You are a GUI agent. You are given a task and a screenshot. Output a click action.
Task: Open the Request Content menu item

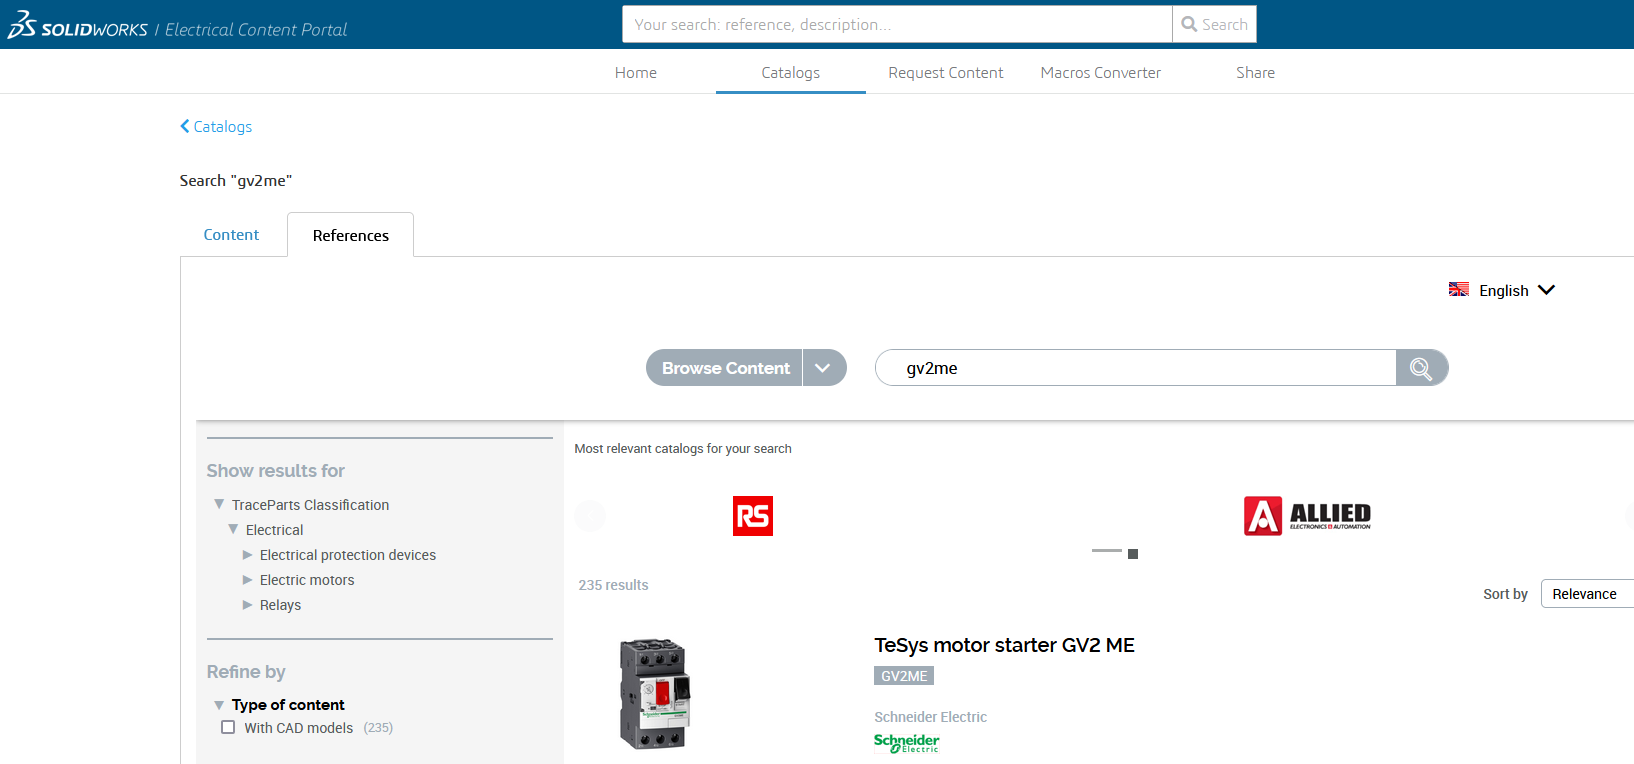[945, 73]
